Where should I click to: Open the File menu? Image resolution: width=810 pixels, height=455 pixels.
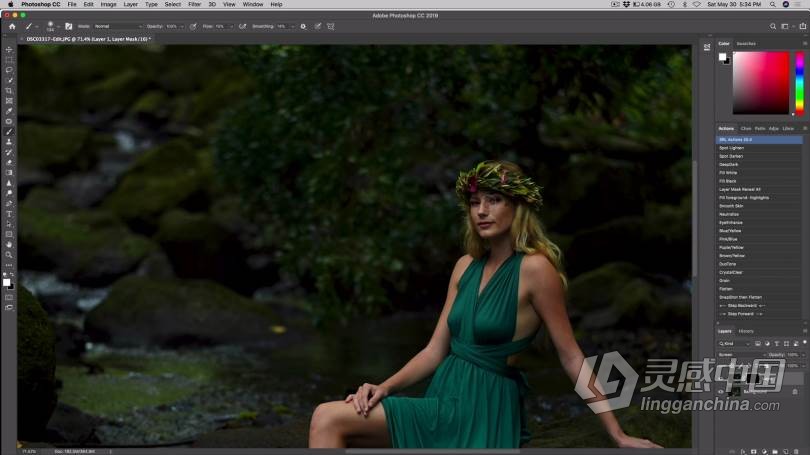pyautogui.click(x=72, y=4)
